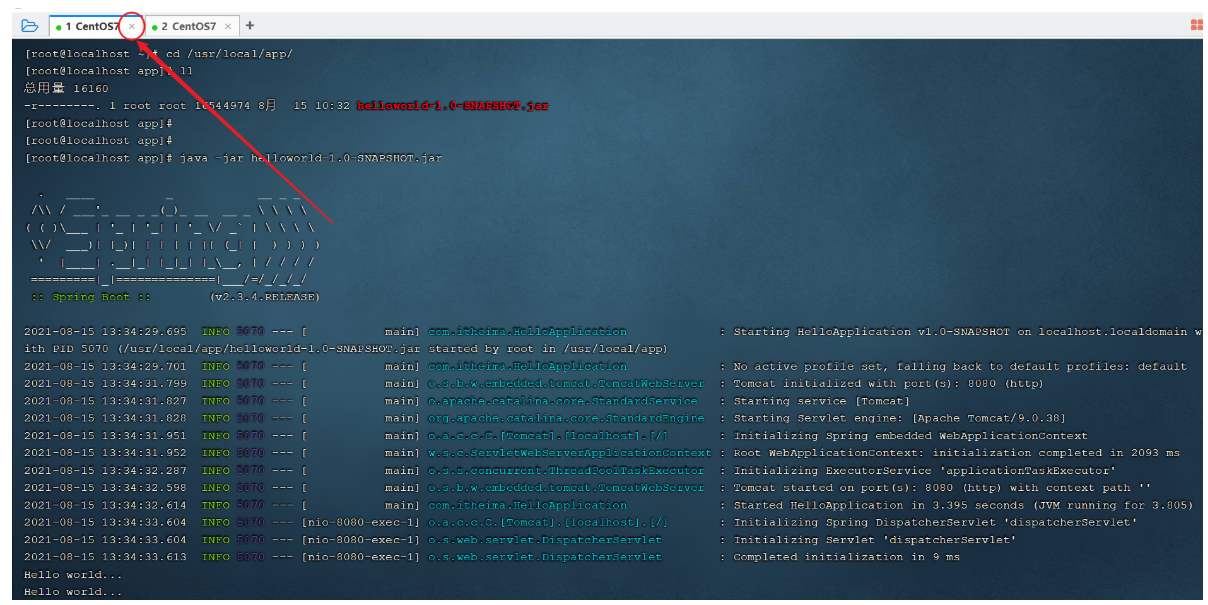This screenshot has width=1208, height=605.
Task: Click the 'cd /usr/local/app/' command line
Action: click(x=229, y=54)
